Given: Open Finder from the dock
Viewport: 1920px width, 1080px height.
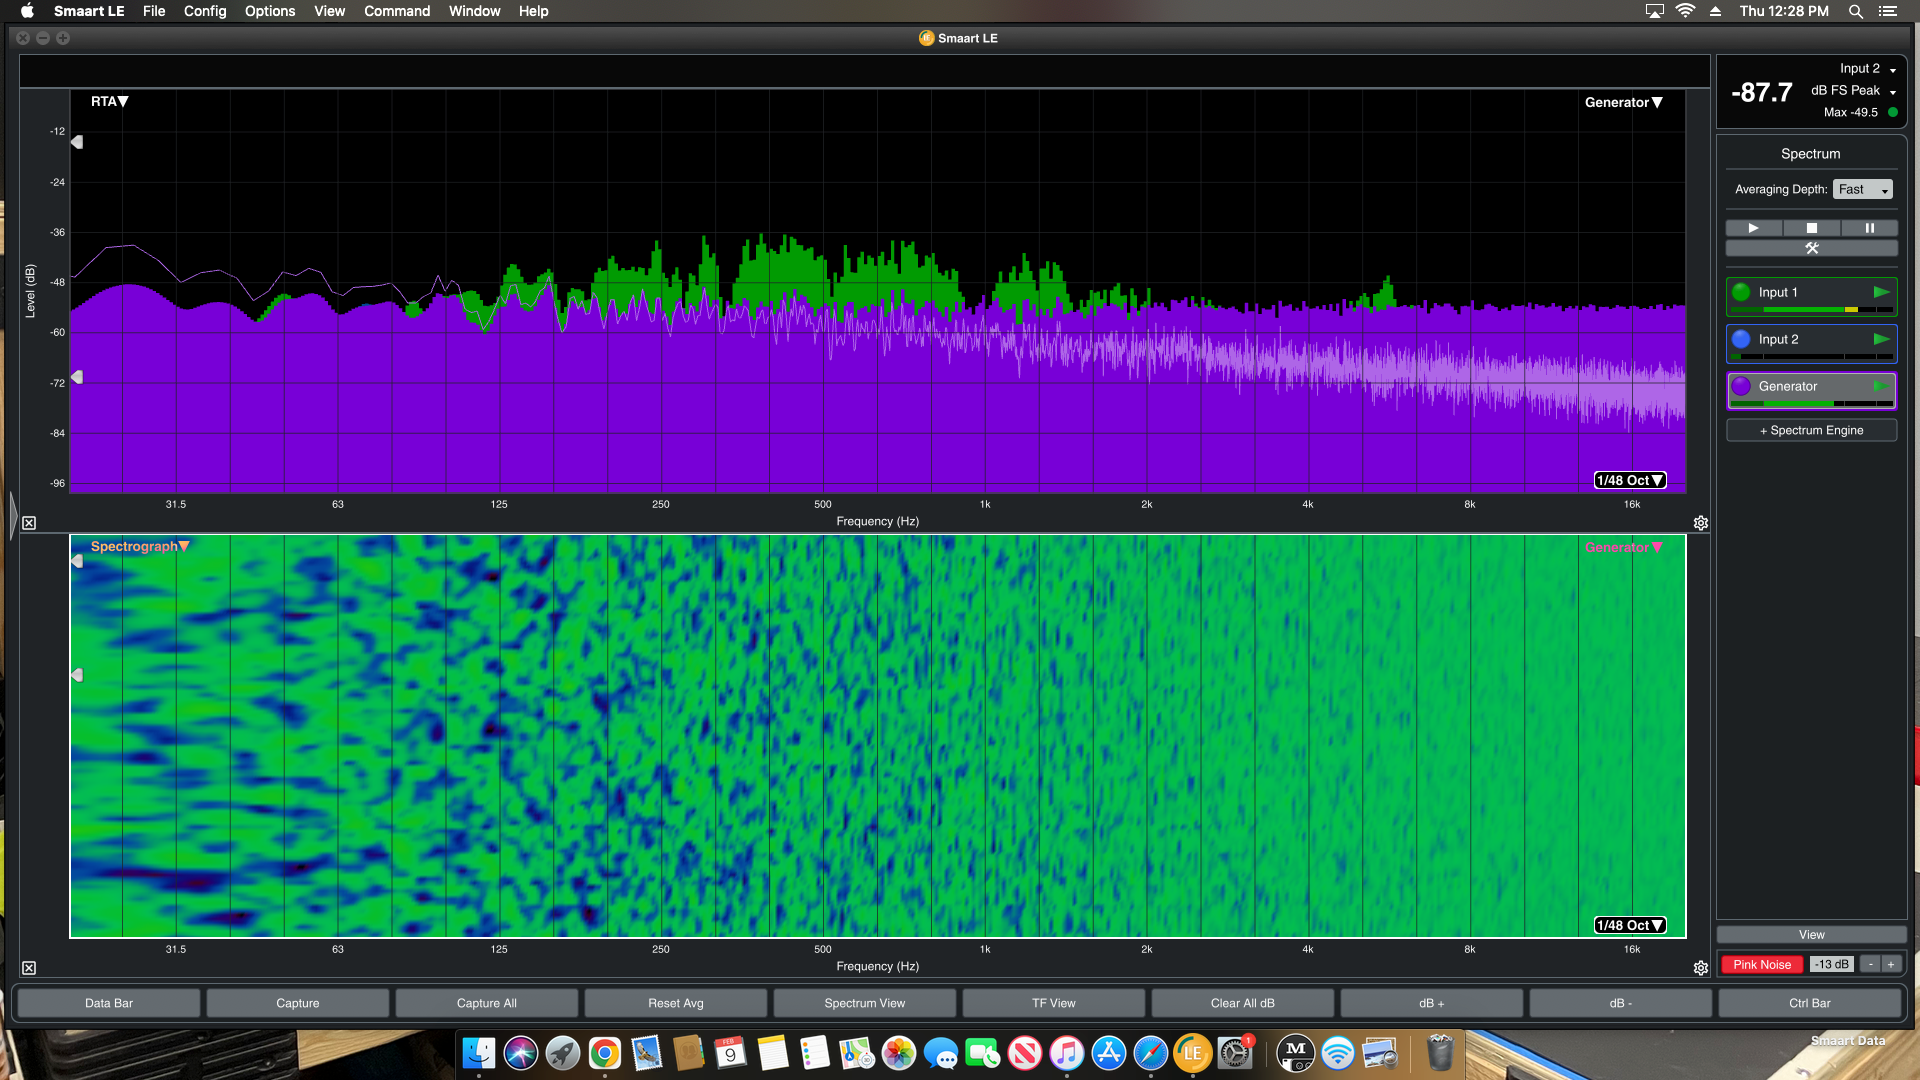Looking at the screenshot, I should [x=479, y=1053].
